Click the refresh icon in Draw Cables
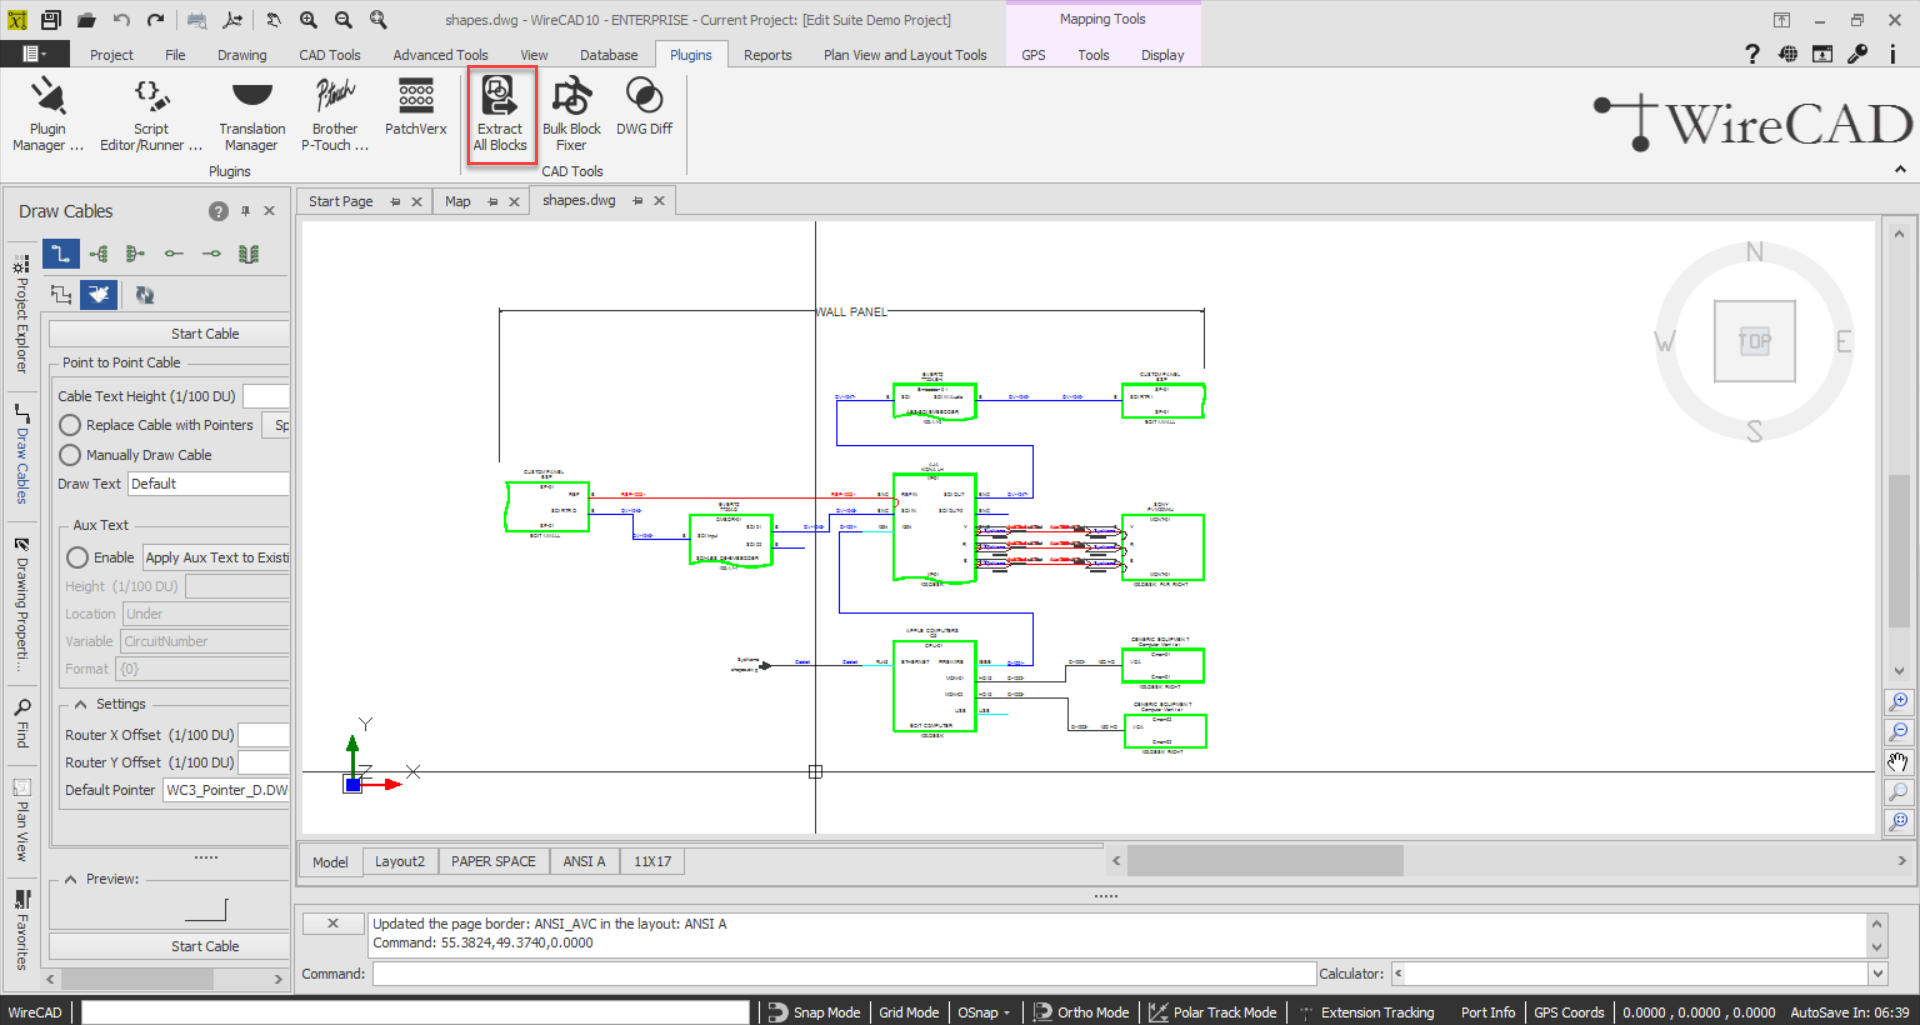 145,295
